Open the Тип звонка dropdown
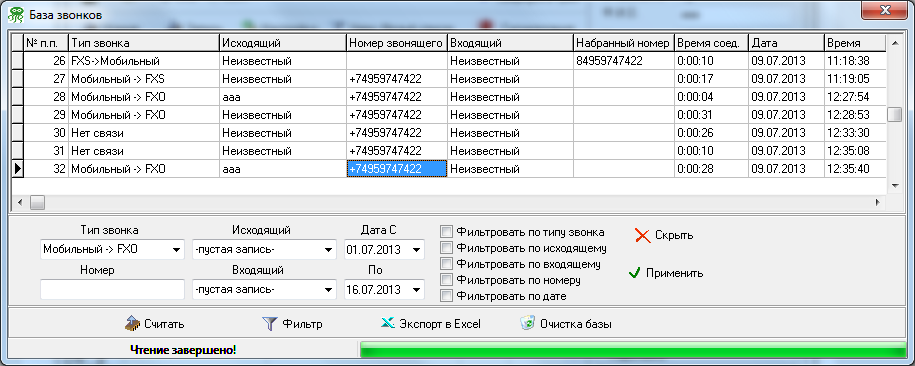This screenshot has width=915, height=366. click(176, 250)
